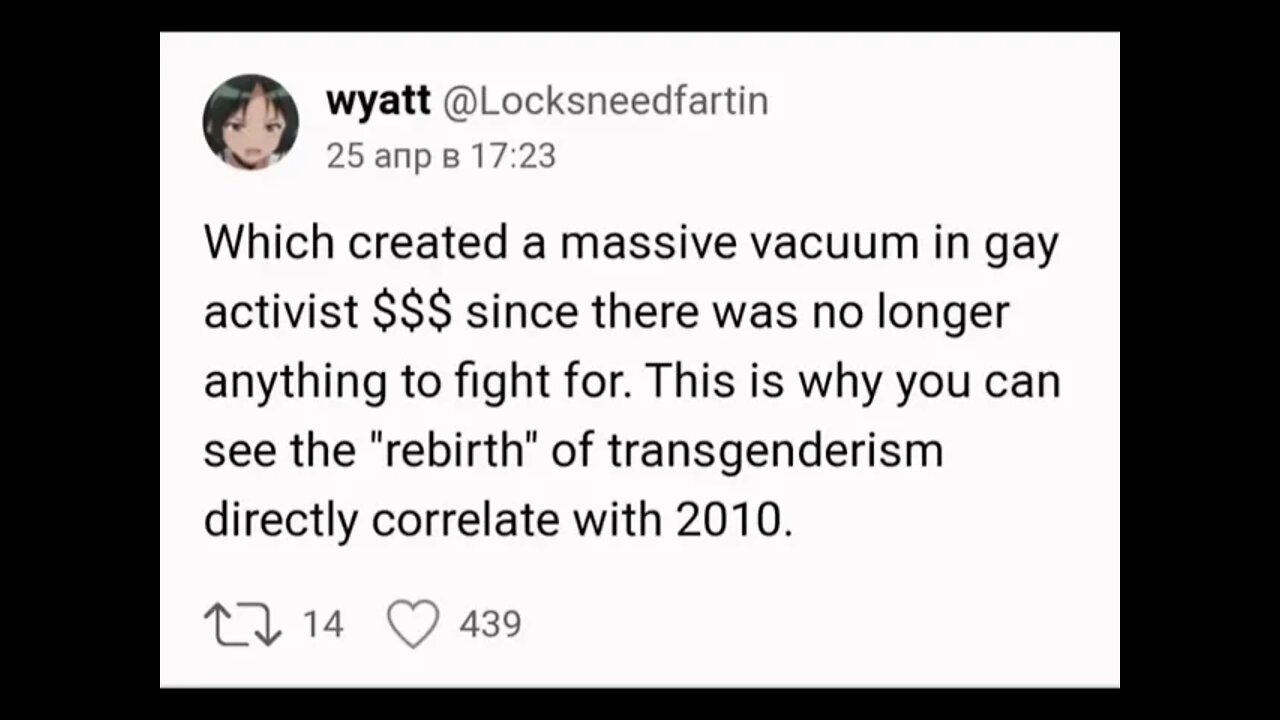Open wyatt's anime profile avatar
Image resolution: width=1280 pixels, height=720 pixels.
coord(251,122)
